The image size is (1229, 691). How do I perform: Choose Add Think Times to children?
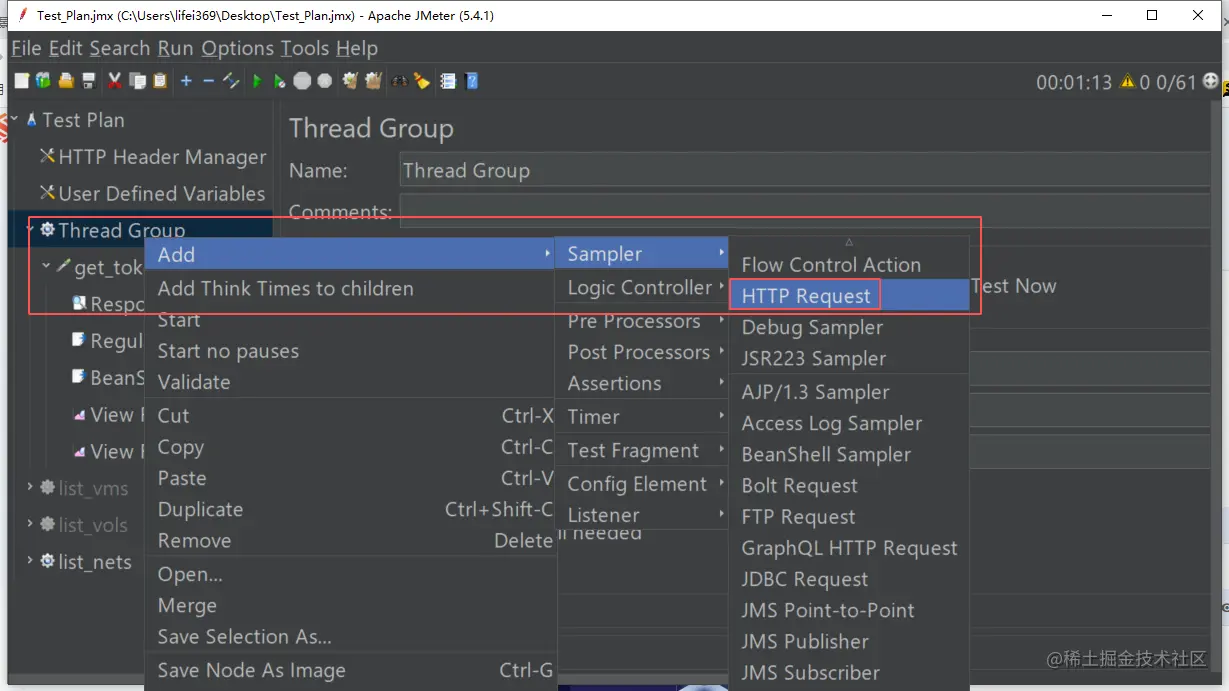coord(350,288)
